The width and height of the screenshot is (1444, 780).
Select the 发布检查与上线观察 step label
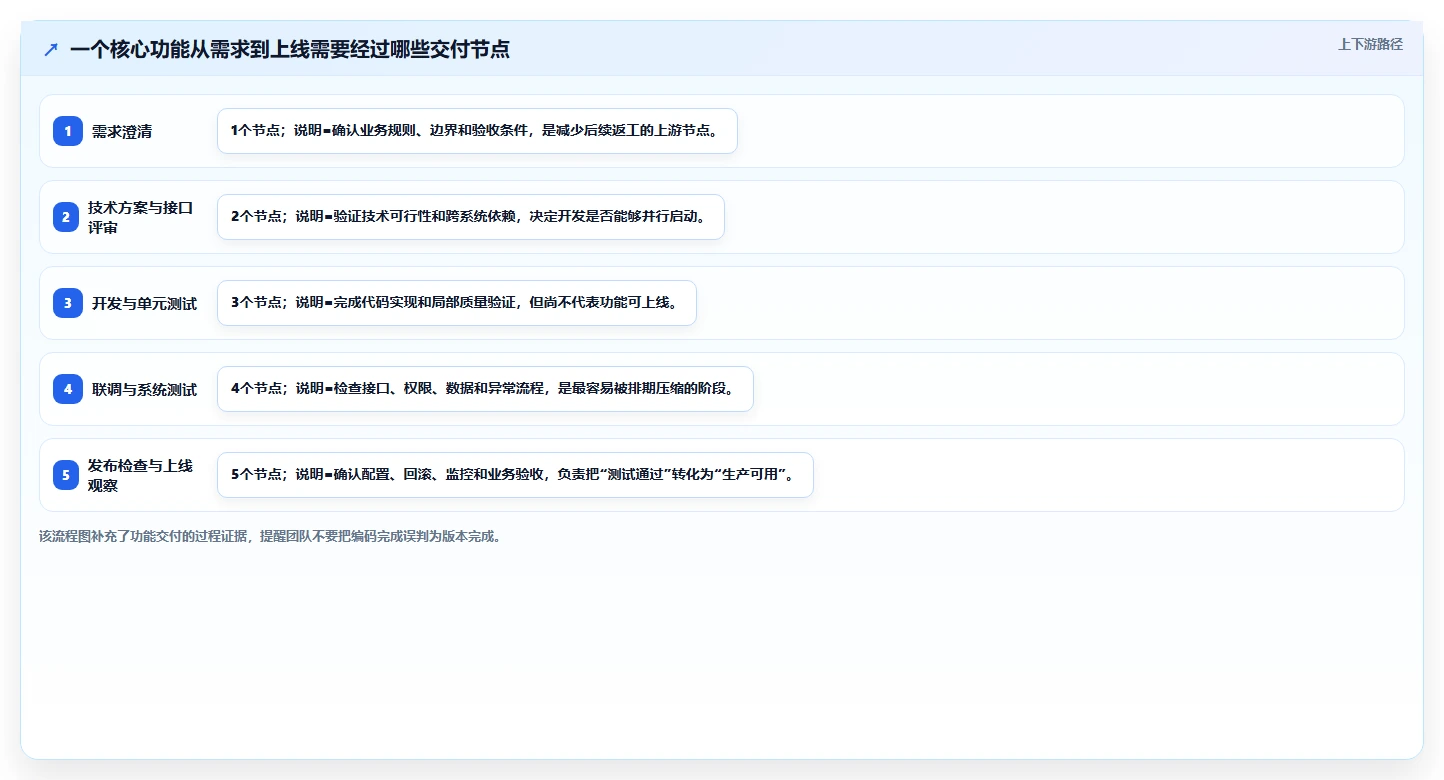point(140,475)
